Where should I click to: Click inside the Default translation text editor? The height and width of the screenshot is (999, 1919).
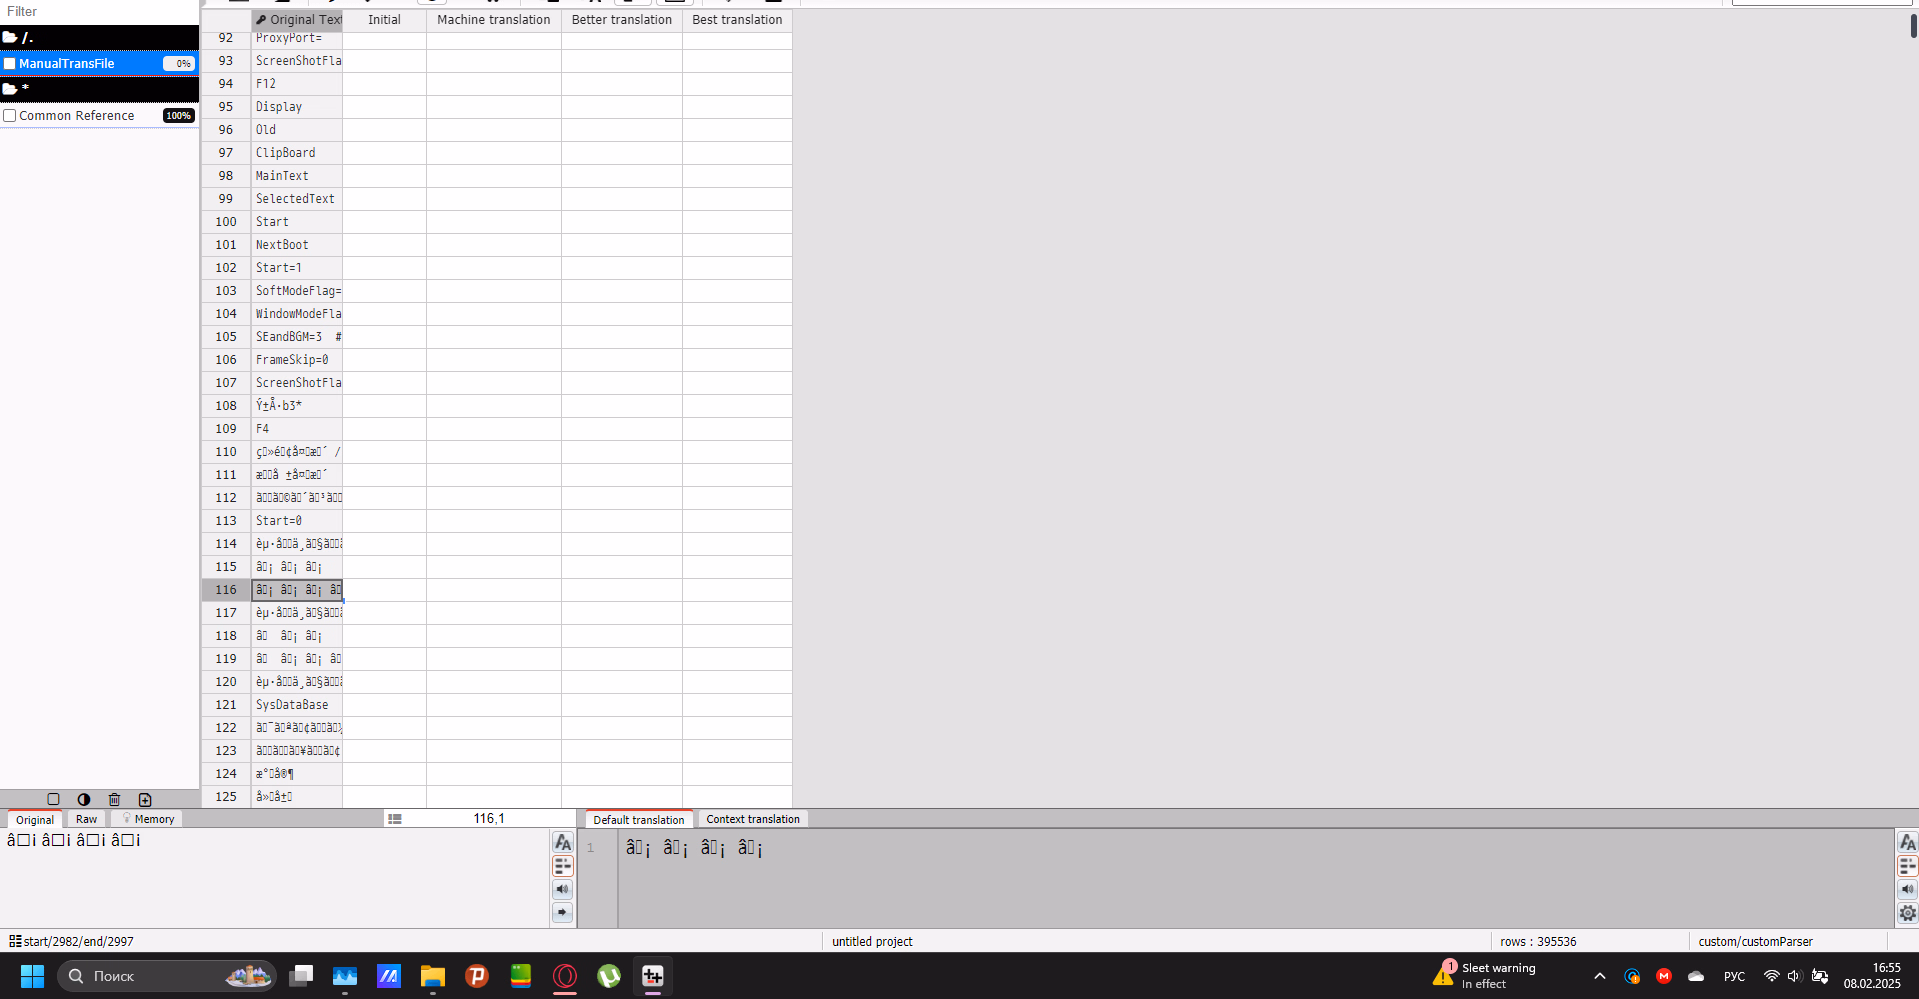pyautogui.click(x=1255, y=878)
